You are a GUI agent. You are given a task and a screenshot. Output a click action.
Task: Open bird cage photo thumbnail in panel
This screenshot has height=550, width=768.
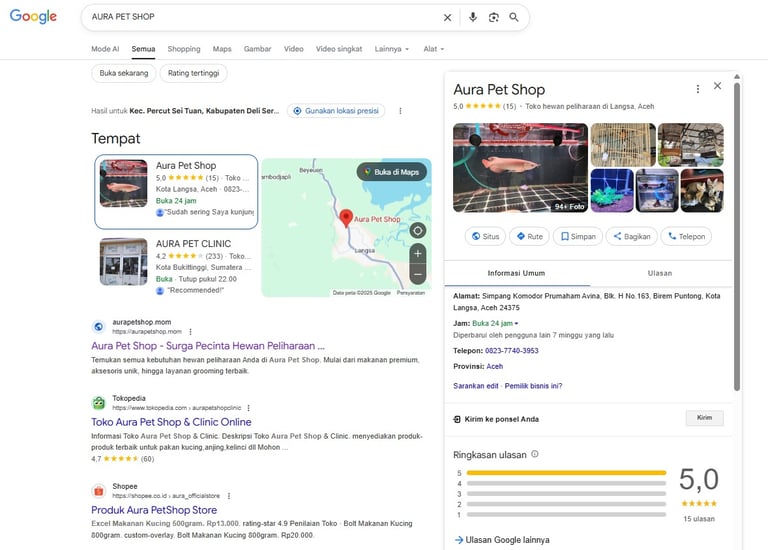(623, 144)
